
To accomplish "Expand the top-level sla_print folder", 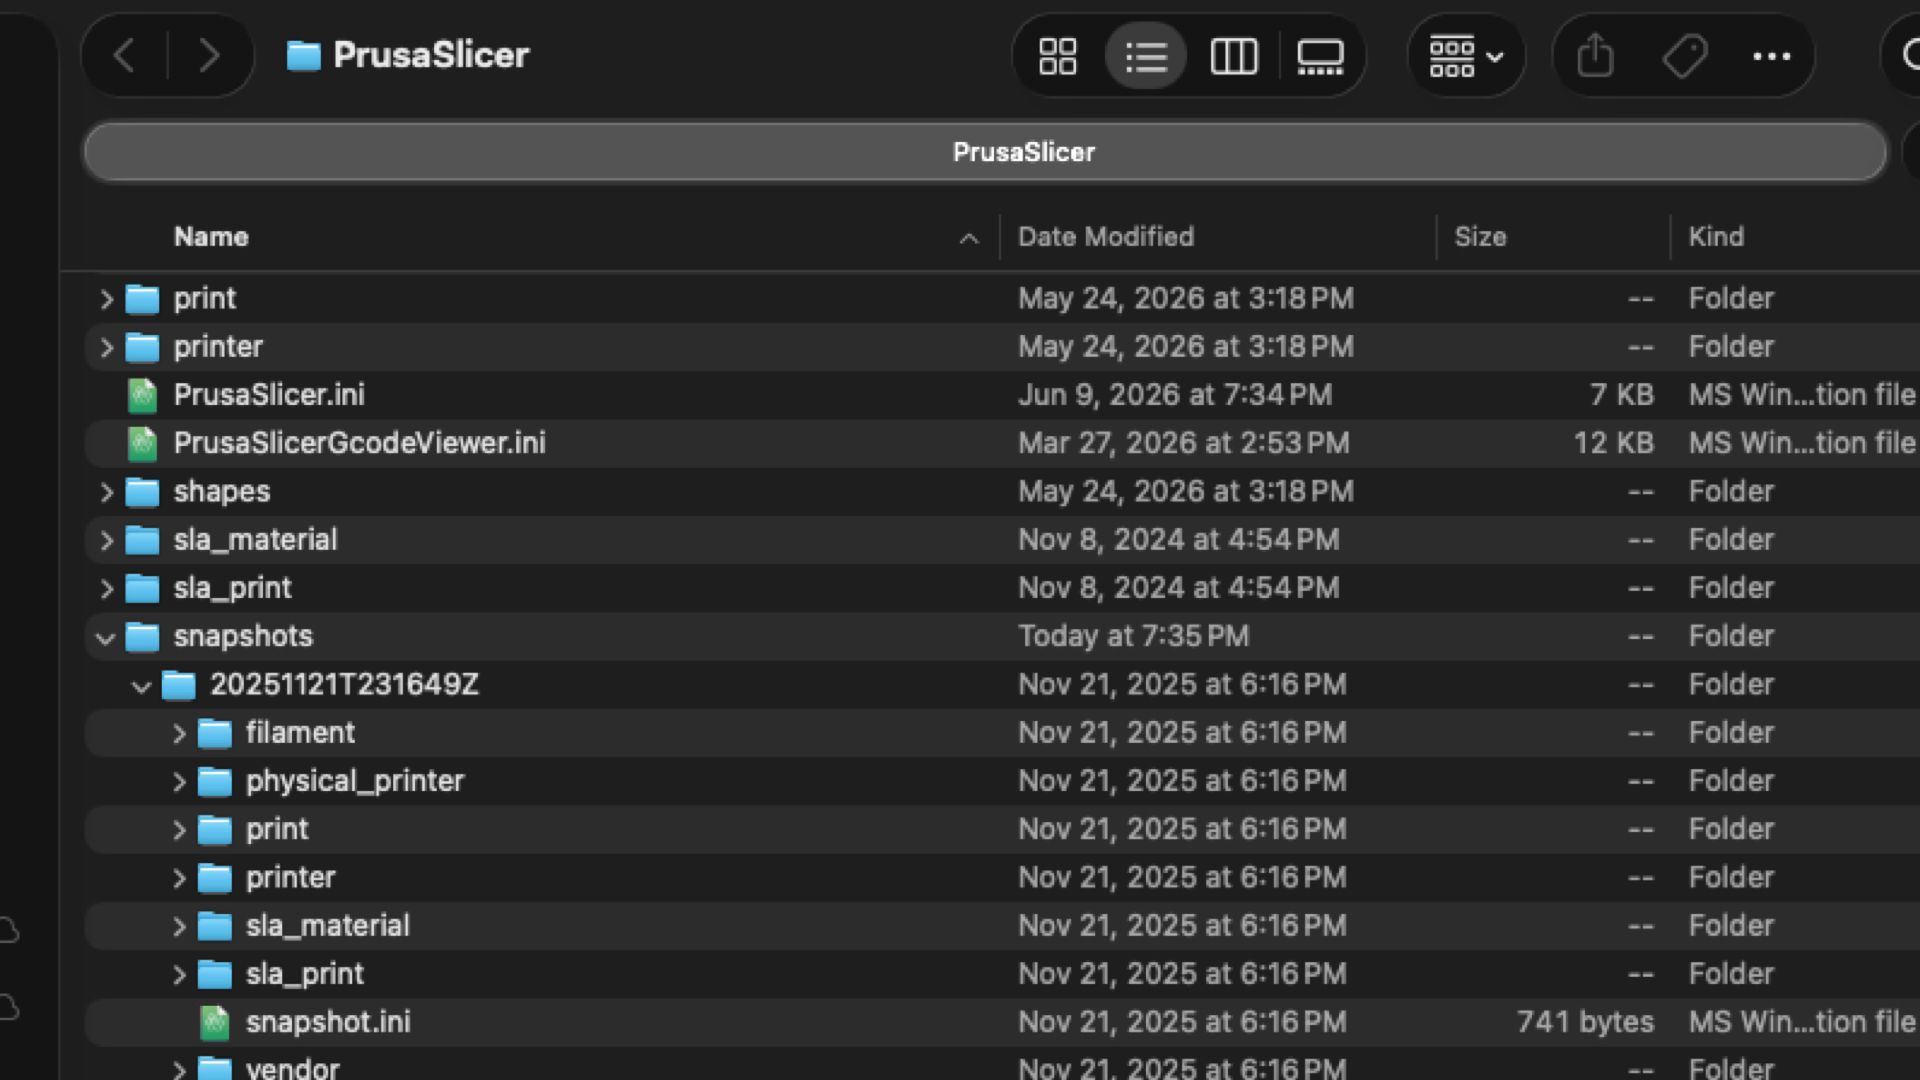I will pyautogui.click(x=106, y=588).
